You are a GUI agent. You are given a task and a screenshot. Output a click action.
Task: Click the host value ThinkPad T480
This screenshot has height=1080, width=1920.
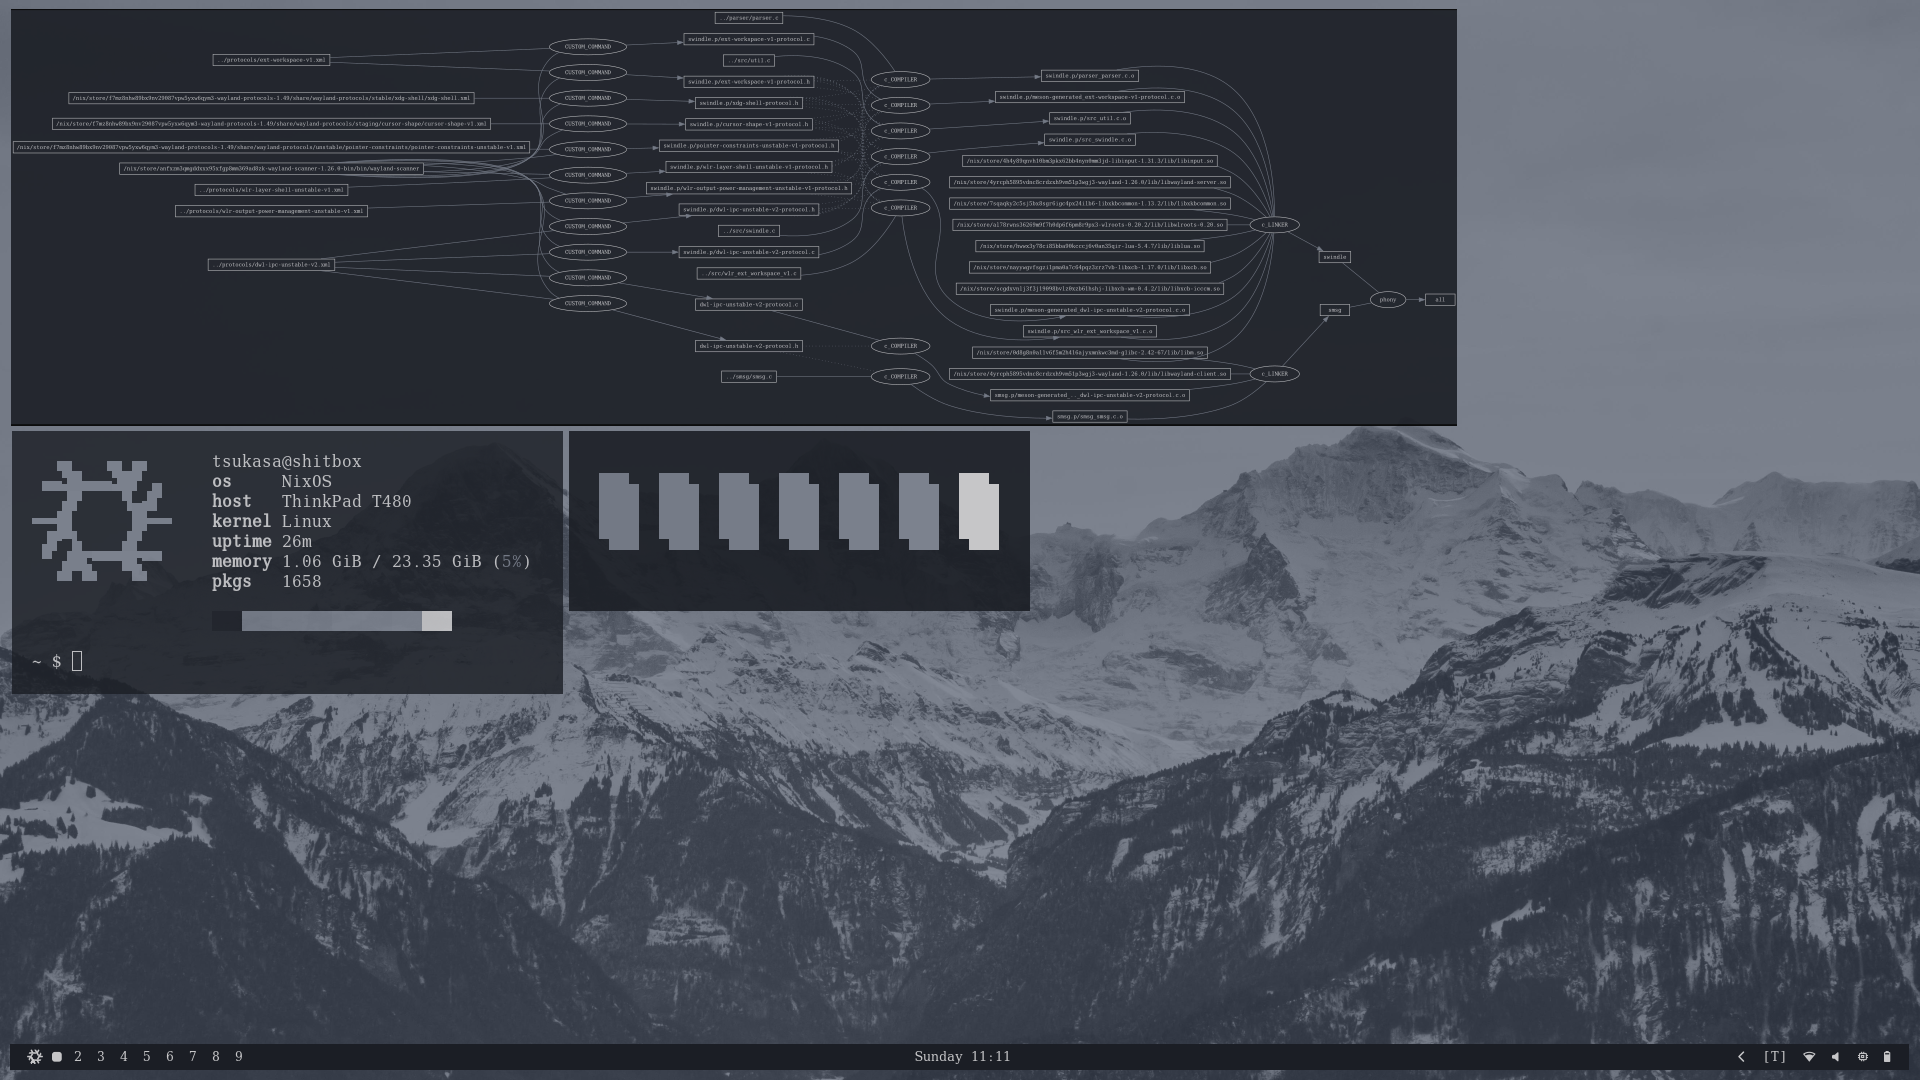(346, 501)
